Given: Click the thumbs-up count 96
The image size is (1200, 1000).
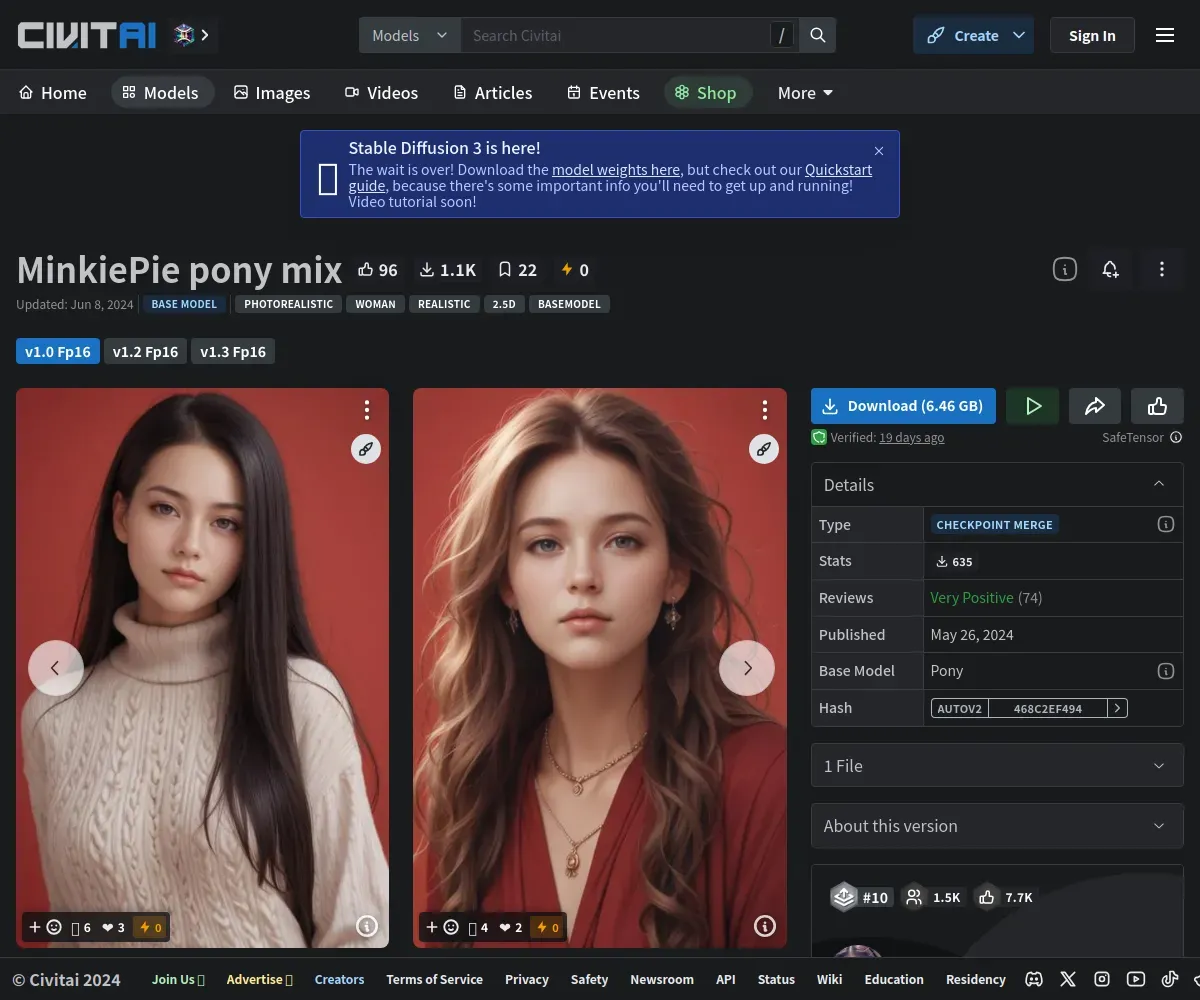Looking at the screenshot, I should 378,270.
